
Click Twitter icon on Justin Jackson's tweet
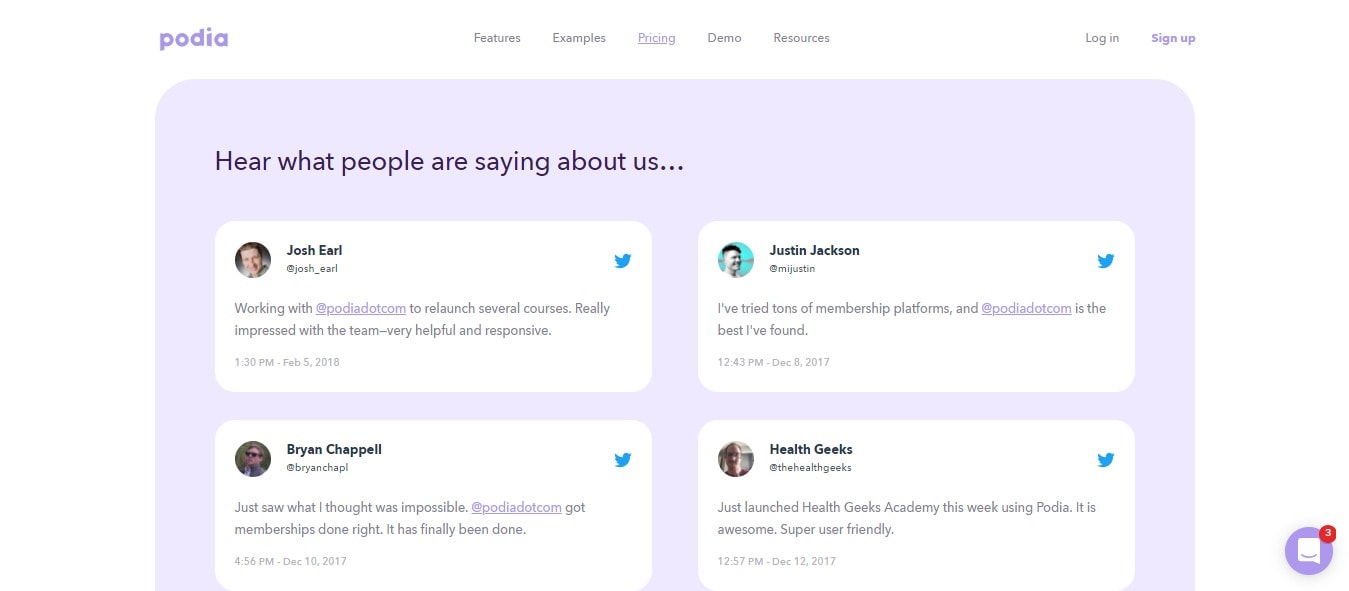1105,261
